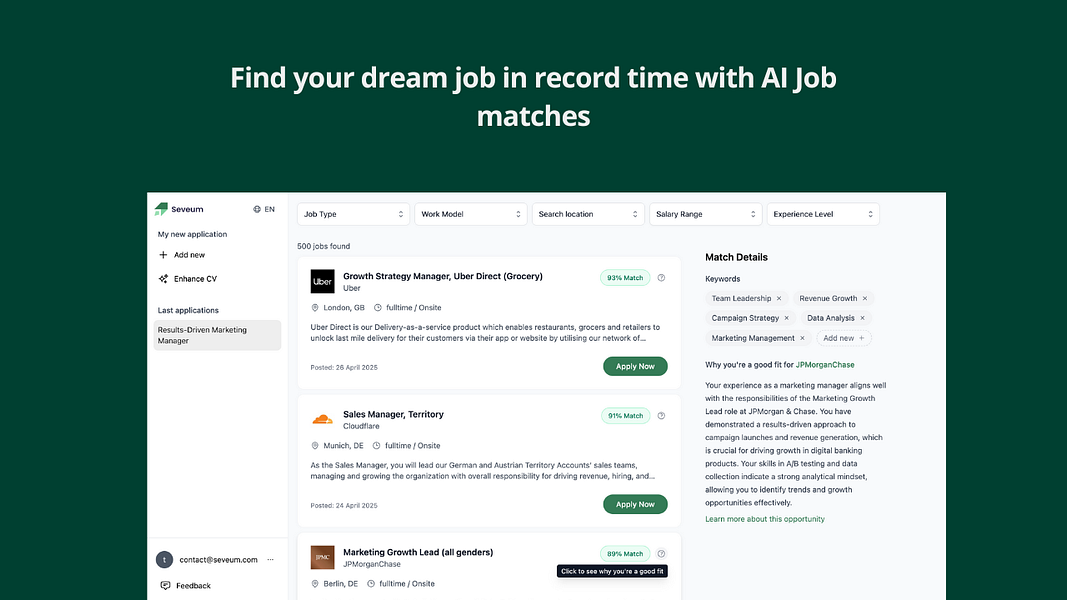The image size is (1067, 600).
Task: Click the Seveum logo icon
Action: (161, 209)
